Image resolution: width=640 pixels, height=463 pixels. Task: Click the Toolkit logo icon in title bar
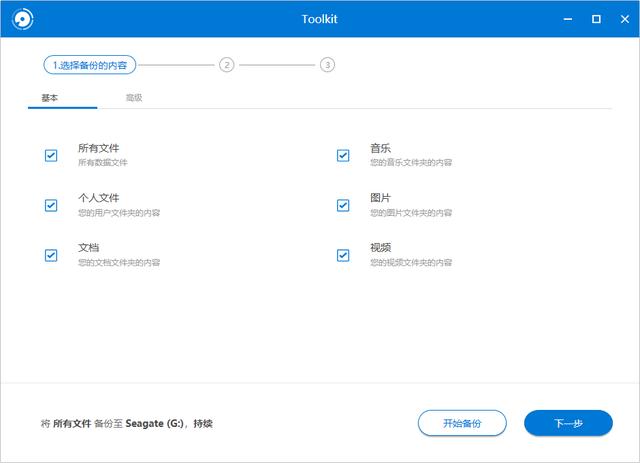tap(20, 19)
